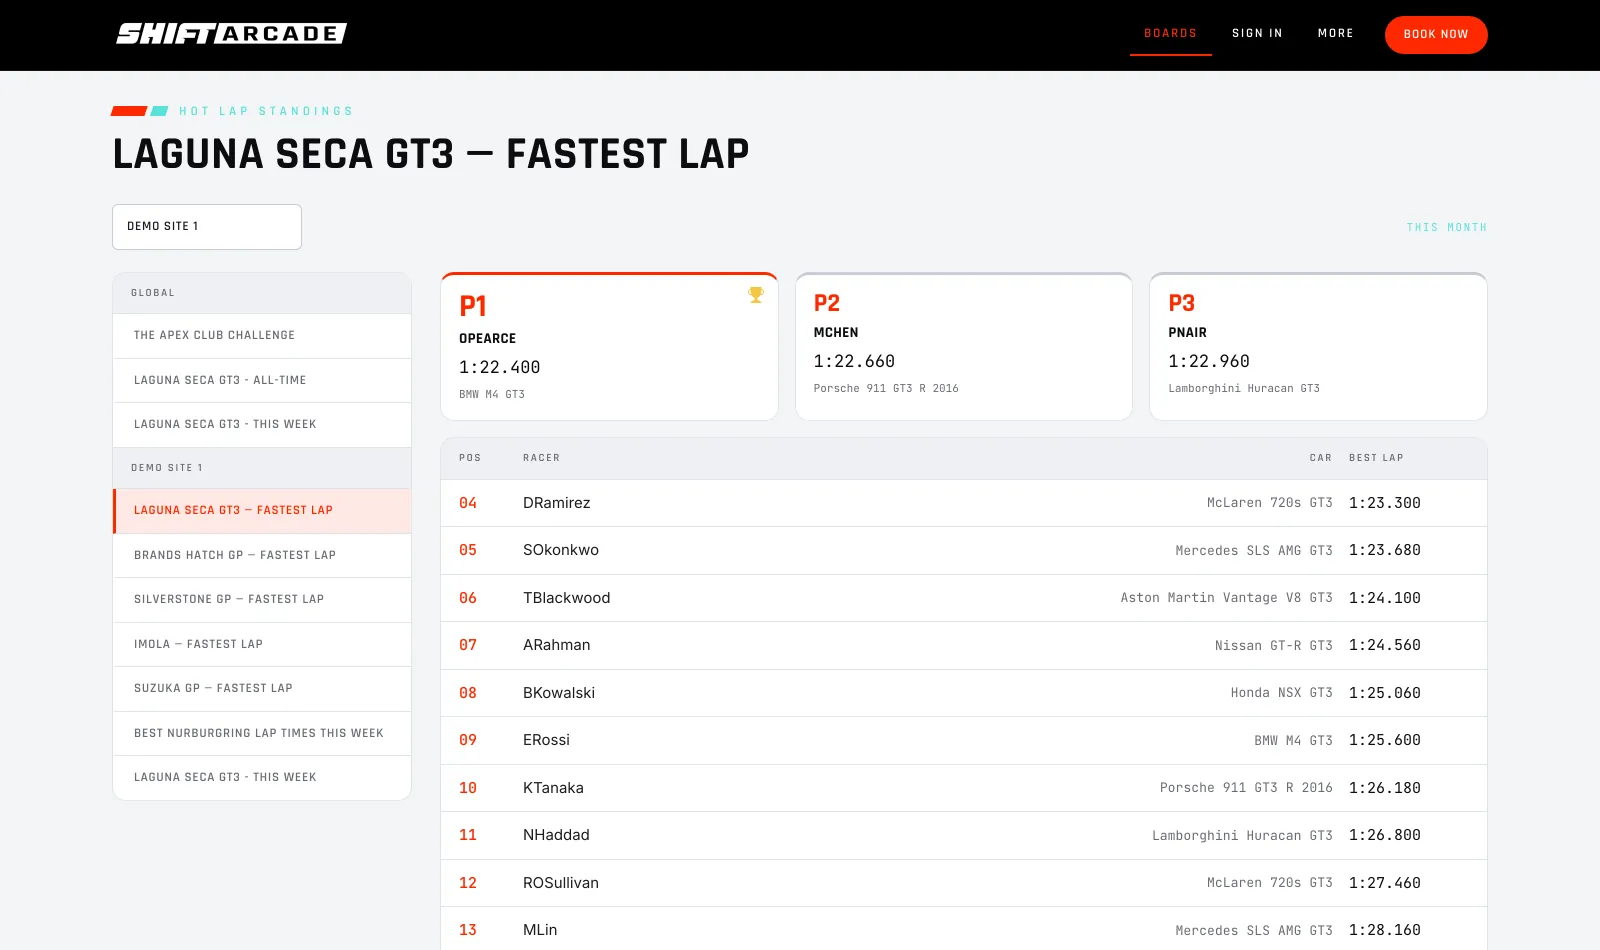
Task: Click racer name MLin
Action: (540, 930)
